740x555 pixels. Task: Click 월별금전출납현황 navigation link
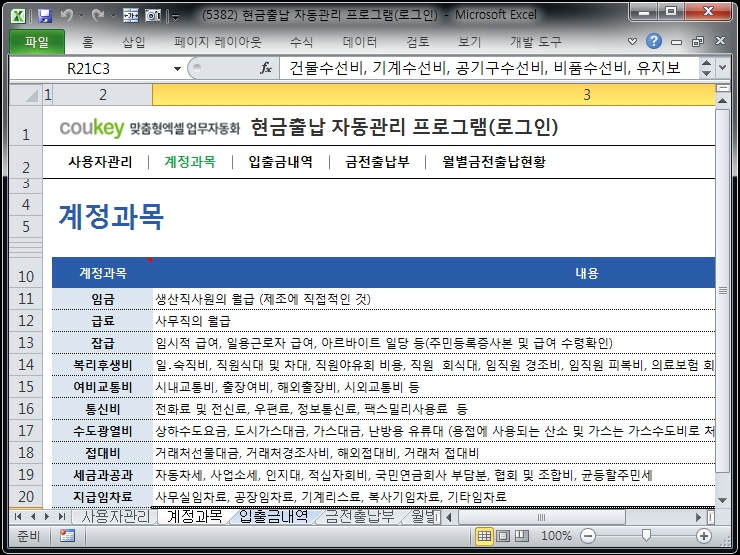494,162
